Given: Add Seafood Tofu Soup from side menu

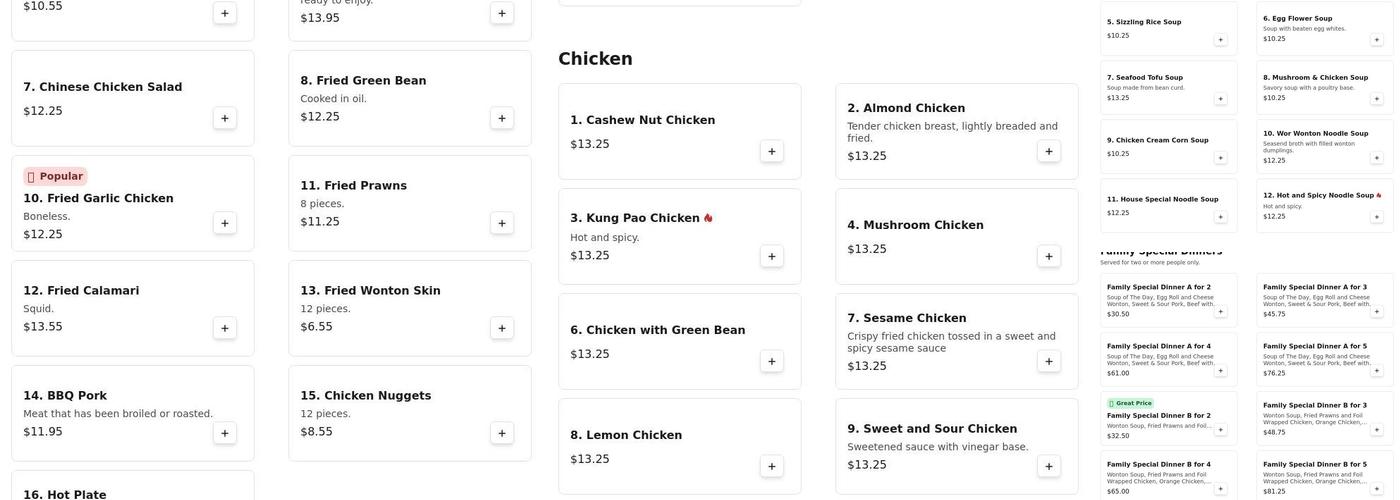Looking at the screenshot, I should [1221, 99].
